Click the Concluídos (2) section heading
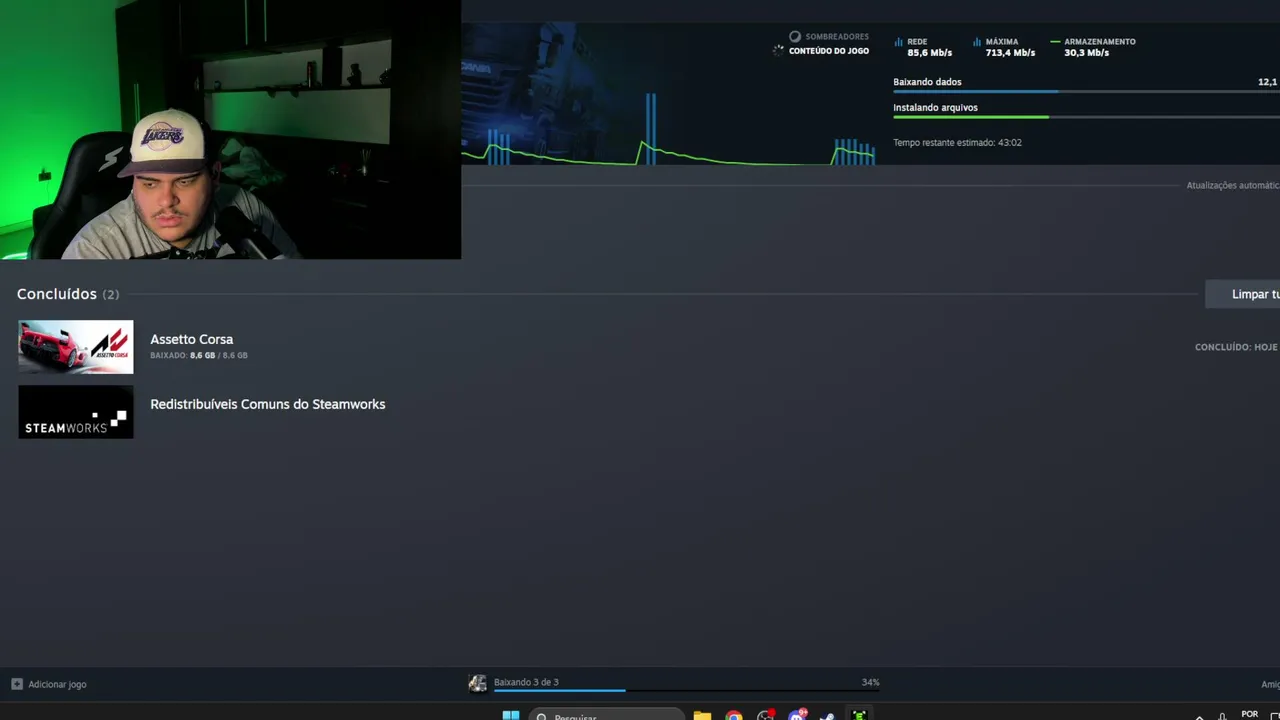 click(68, 294)
